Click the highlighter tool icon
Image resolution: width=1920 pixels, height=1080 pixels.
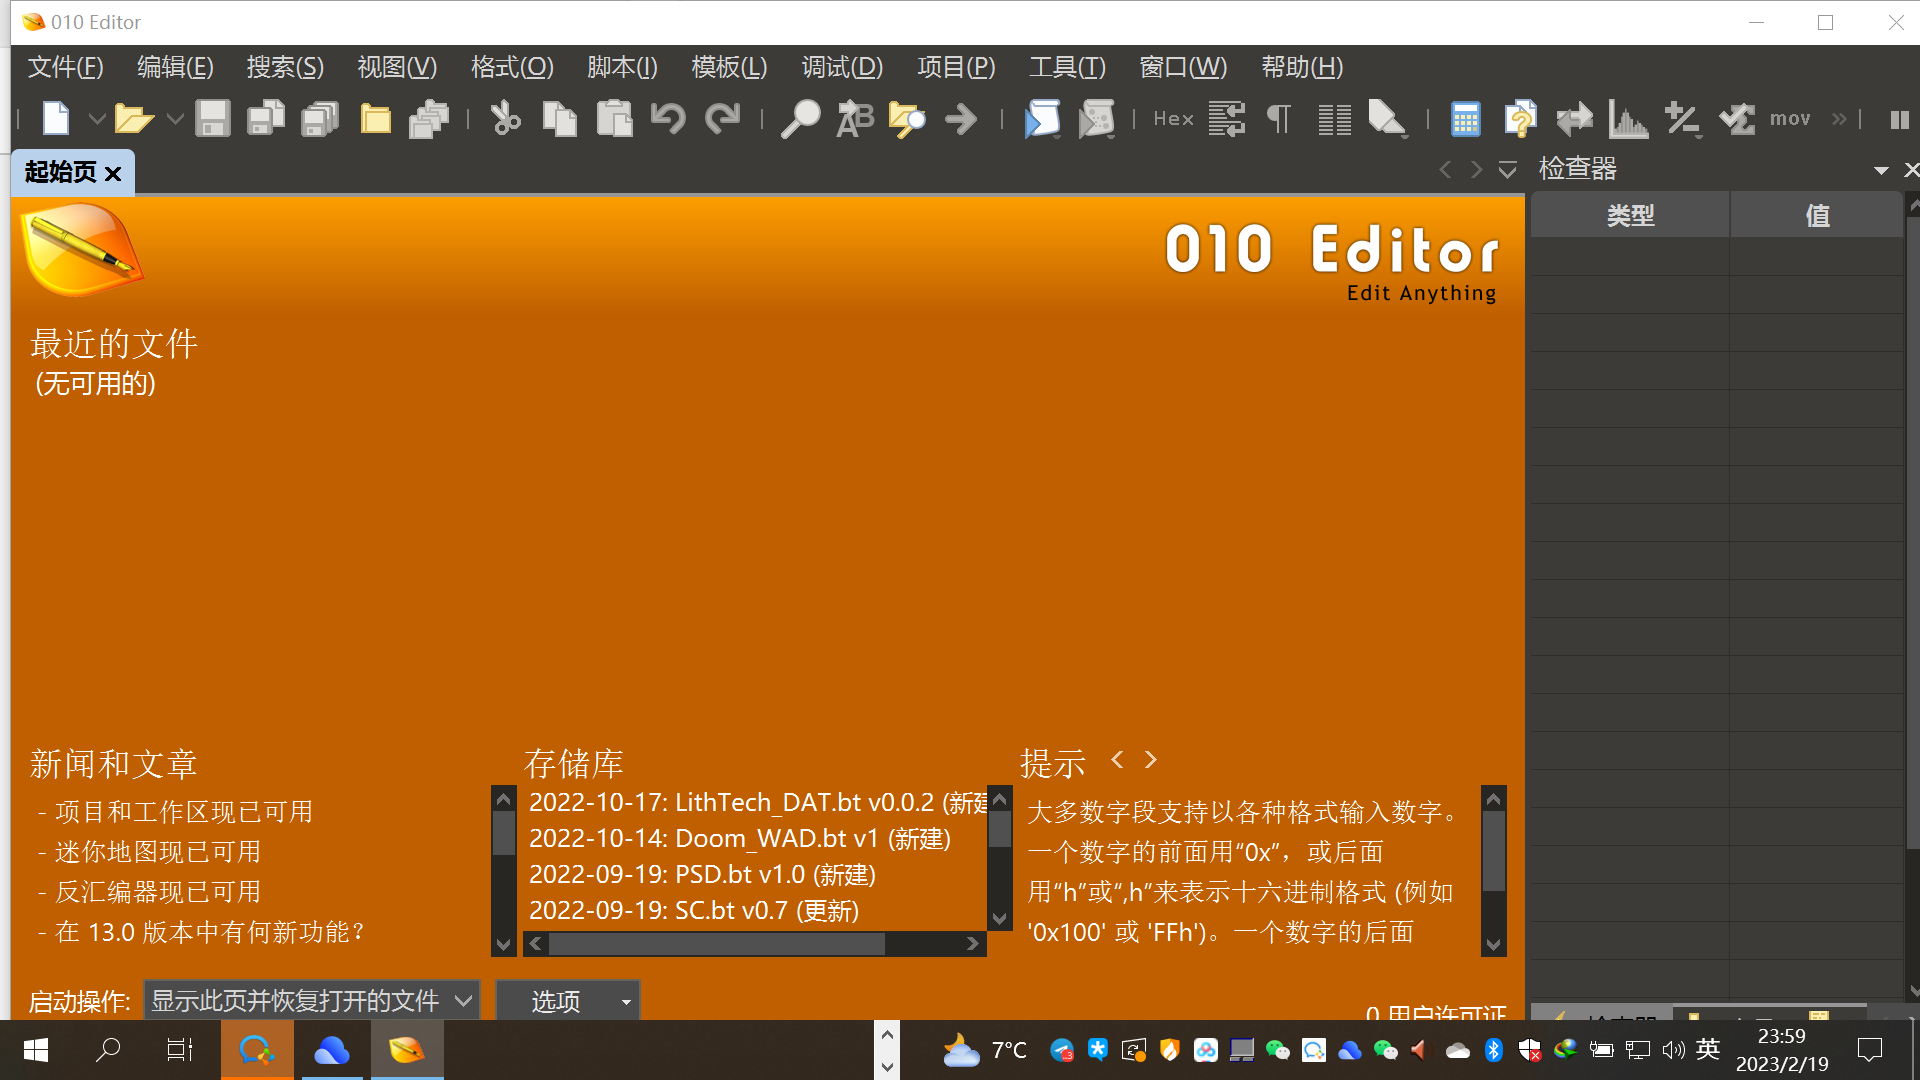click(x=1388, y=119)
